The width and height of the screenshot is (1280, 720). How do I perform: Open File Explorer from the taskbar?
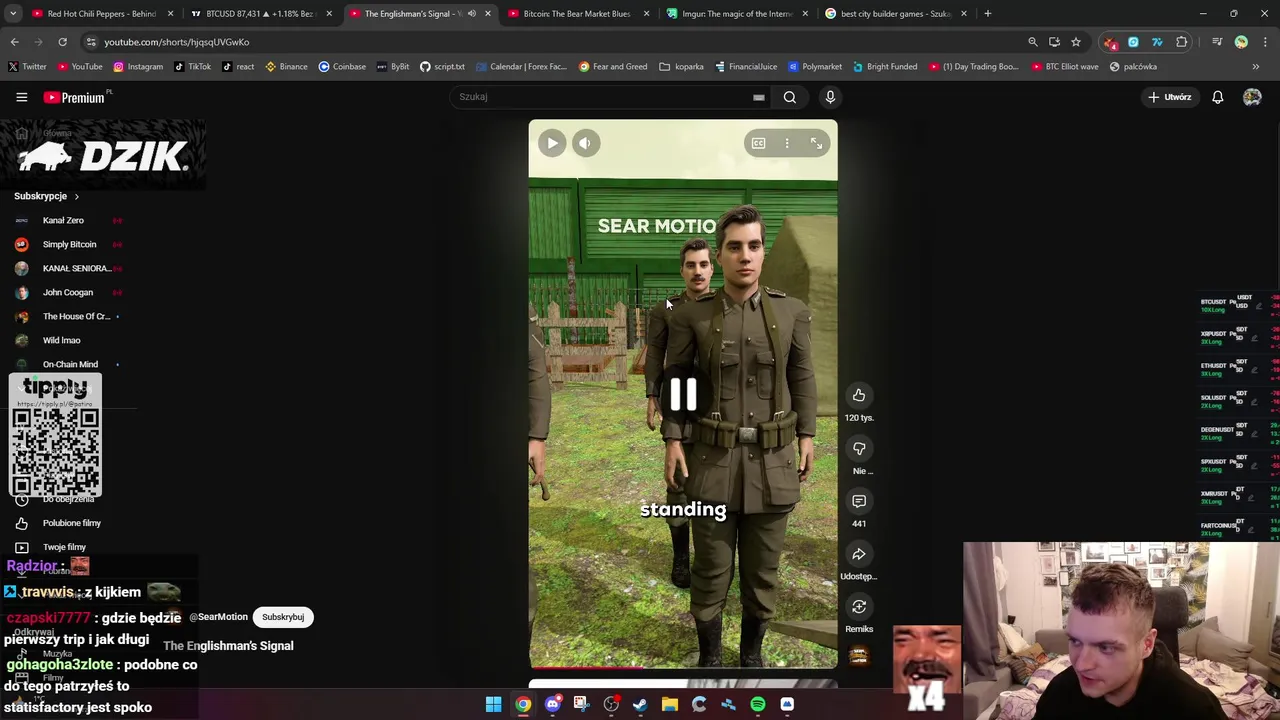point(670,704)
